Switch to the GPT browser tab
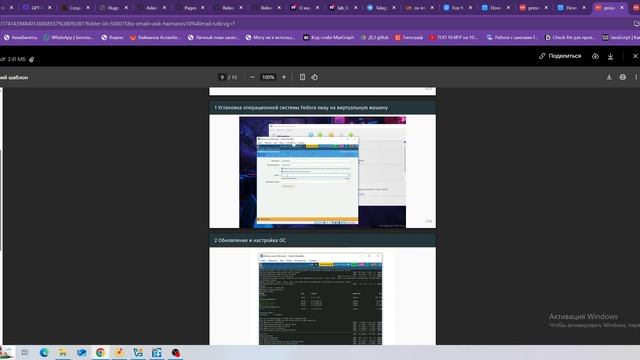 pos(36,8)
